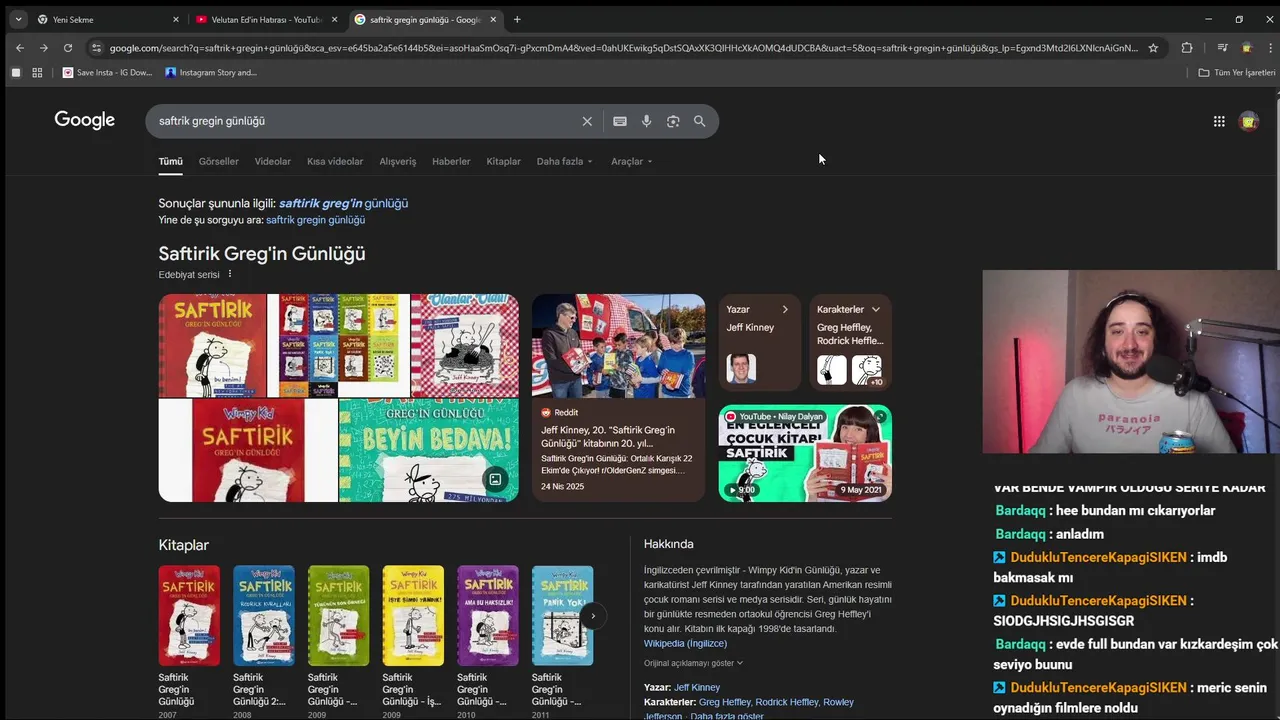Viewport: 1280px width, 720px height.
Task: Close the Yeni Sekme tab
Action: pyautogui.click(x=176, y=19)
